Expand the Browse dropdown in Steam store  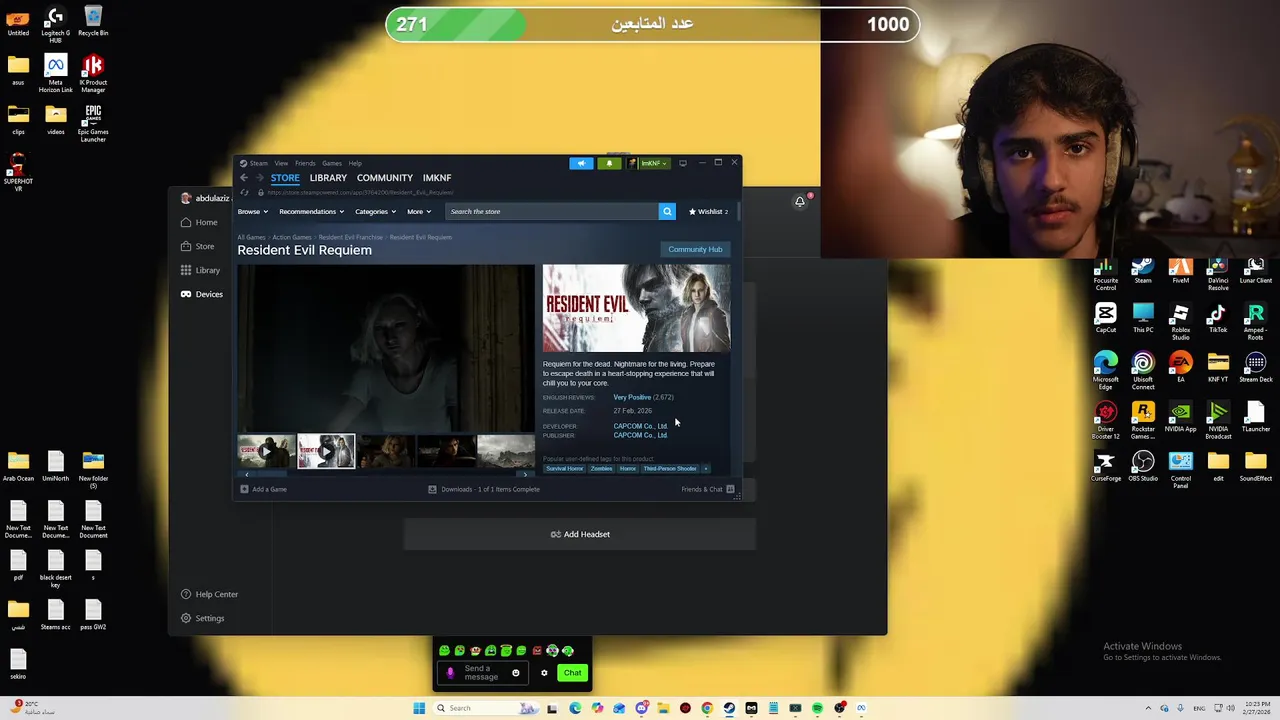point(252,211)
